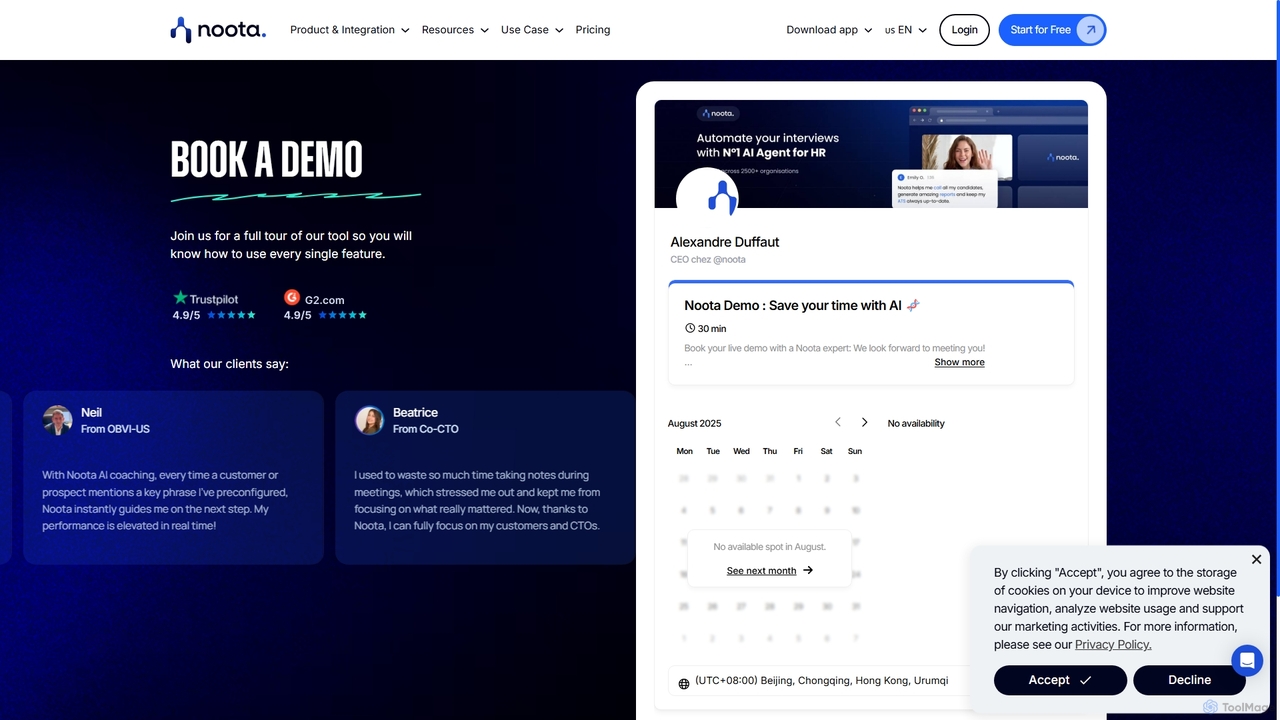The image size is (1280, 720).
Task: Go to previous month in calendar
Action: click(838, 422)
